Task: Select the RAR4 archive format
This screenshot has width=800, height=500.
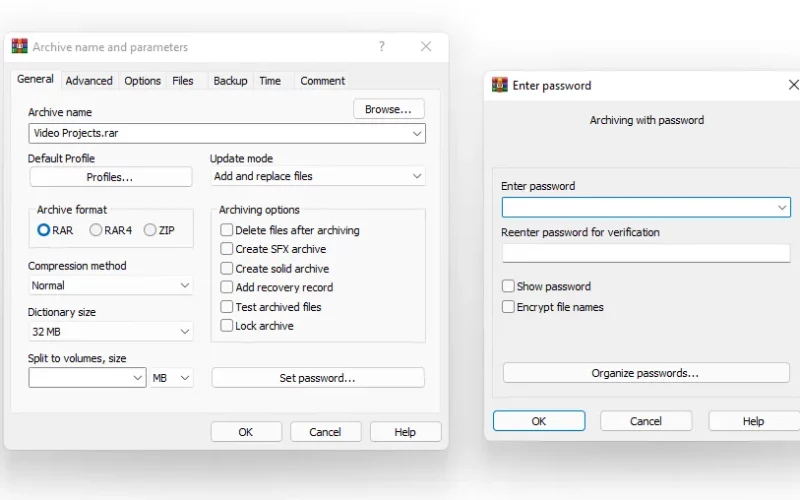Action: (x=95, y=230)
